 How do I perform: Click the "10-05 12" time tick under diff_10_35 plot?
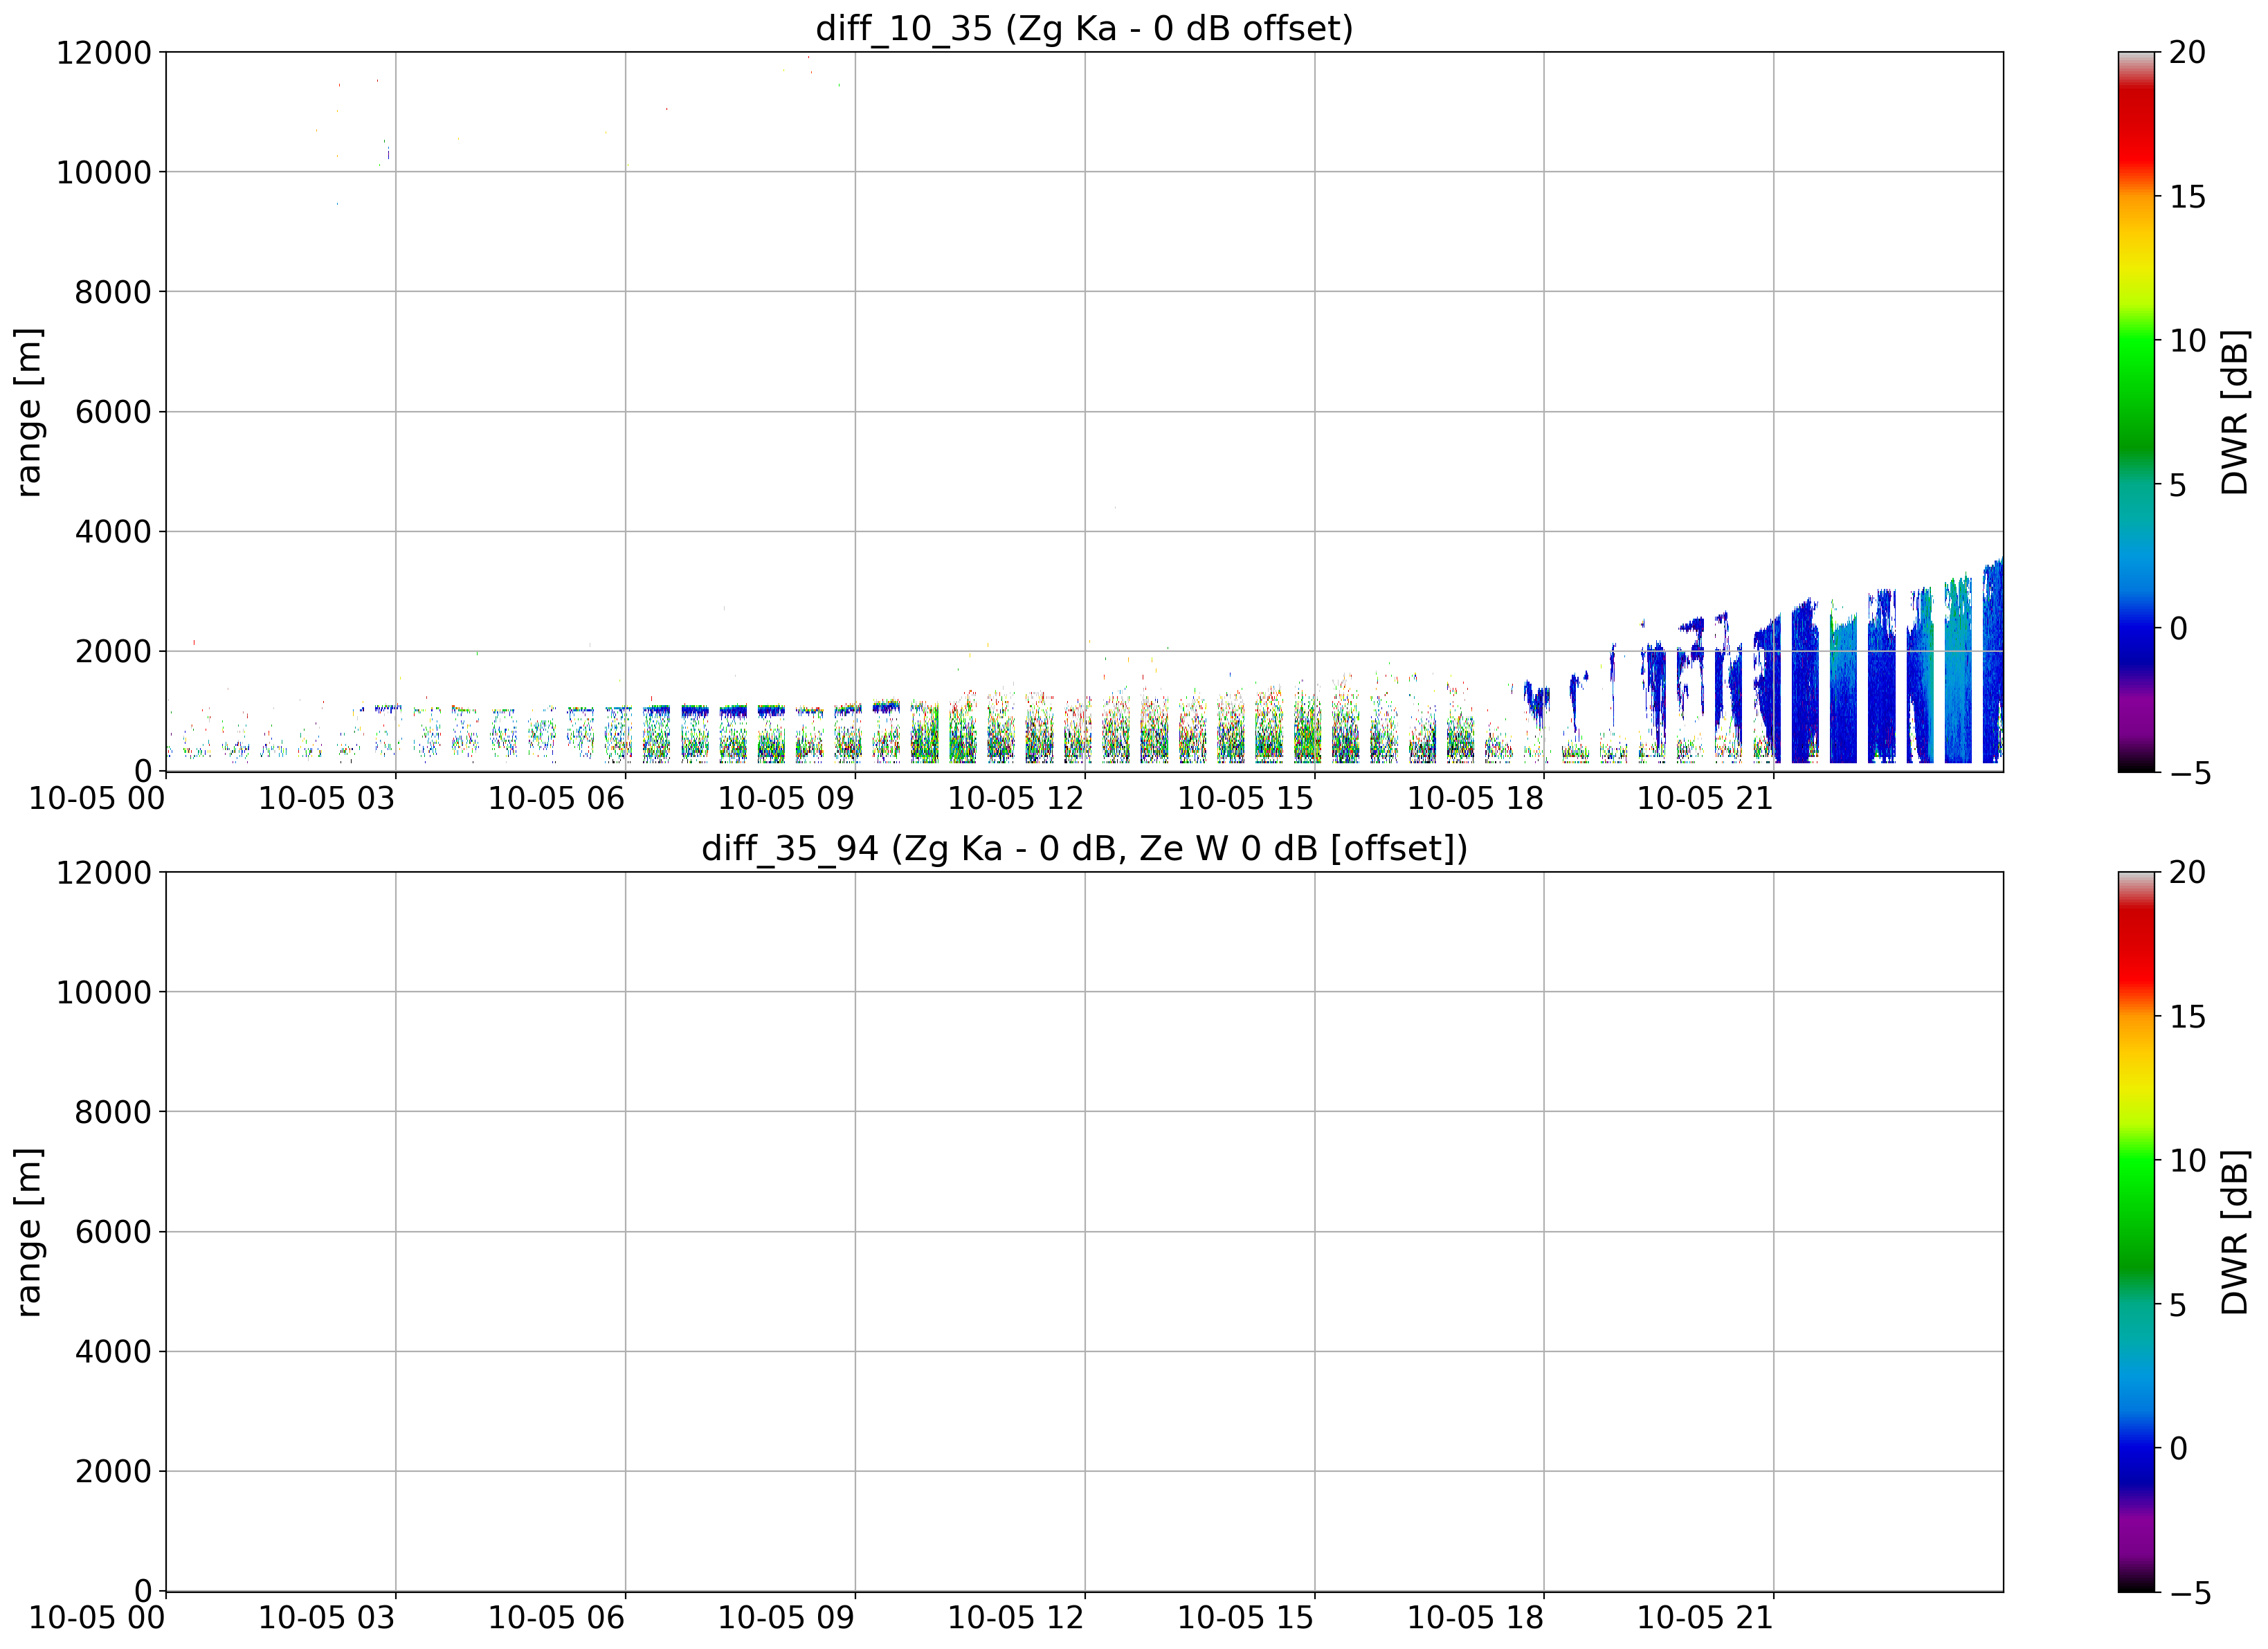coord(1016,798)
